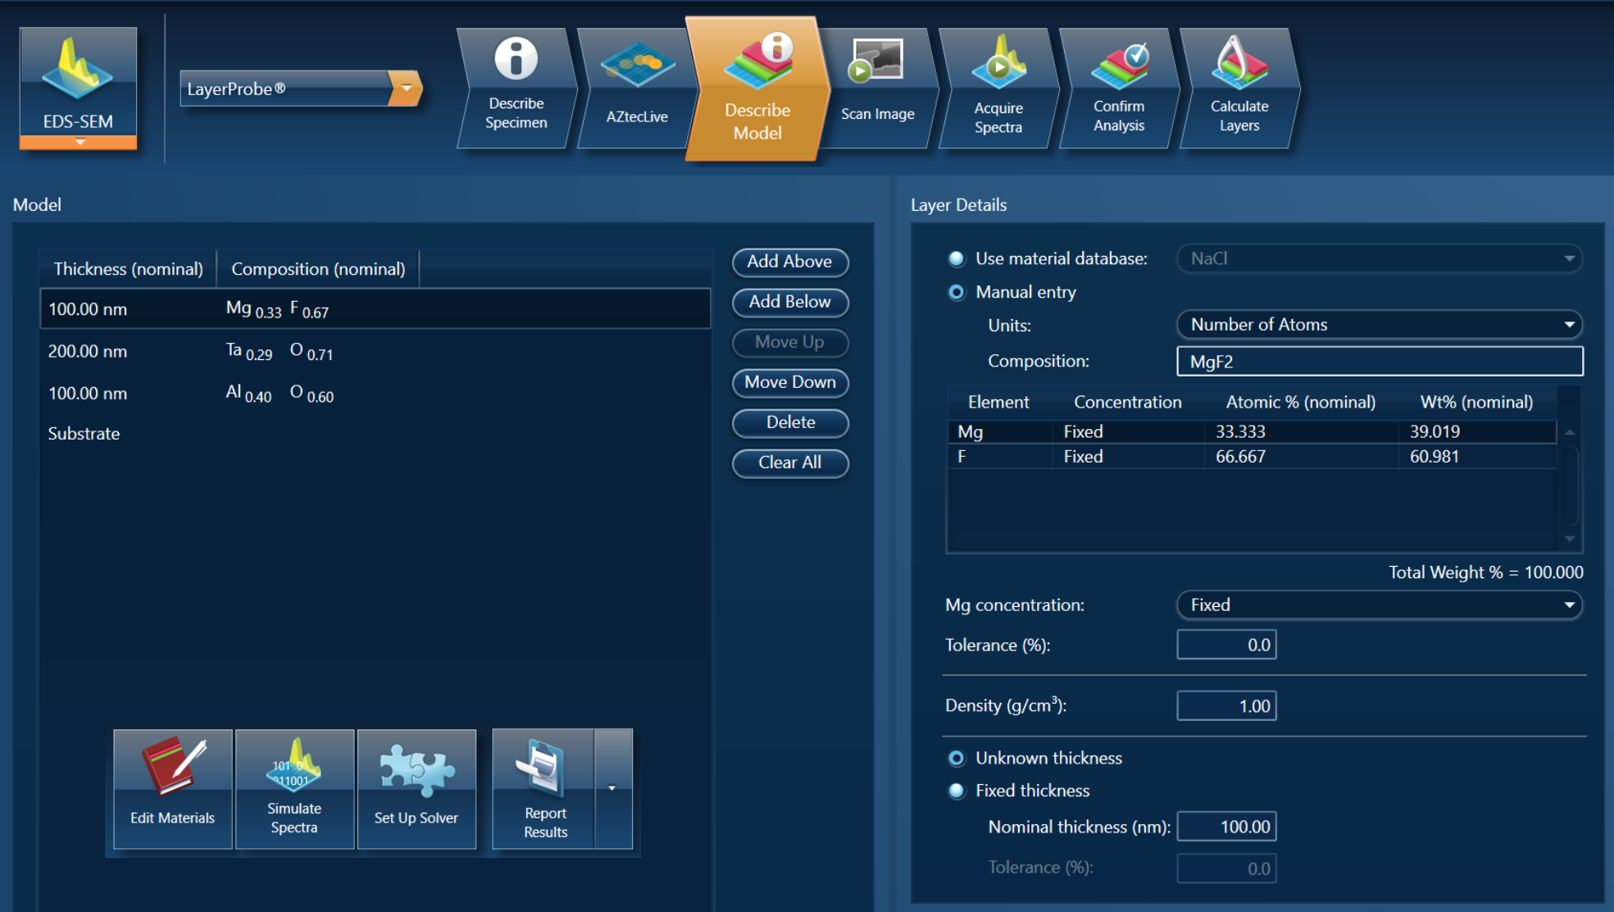Click the element table scroll-up arrow
Screen dimensions: 1614x912
(x=1570, y=432)
